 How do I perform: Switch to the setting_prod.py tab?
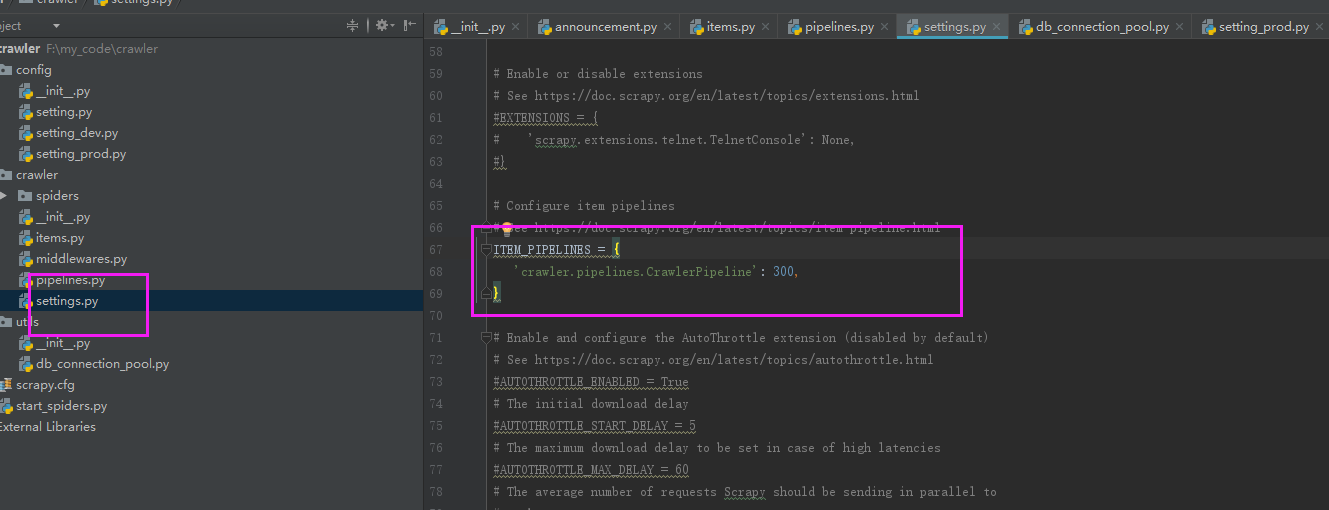1262,27
